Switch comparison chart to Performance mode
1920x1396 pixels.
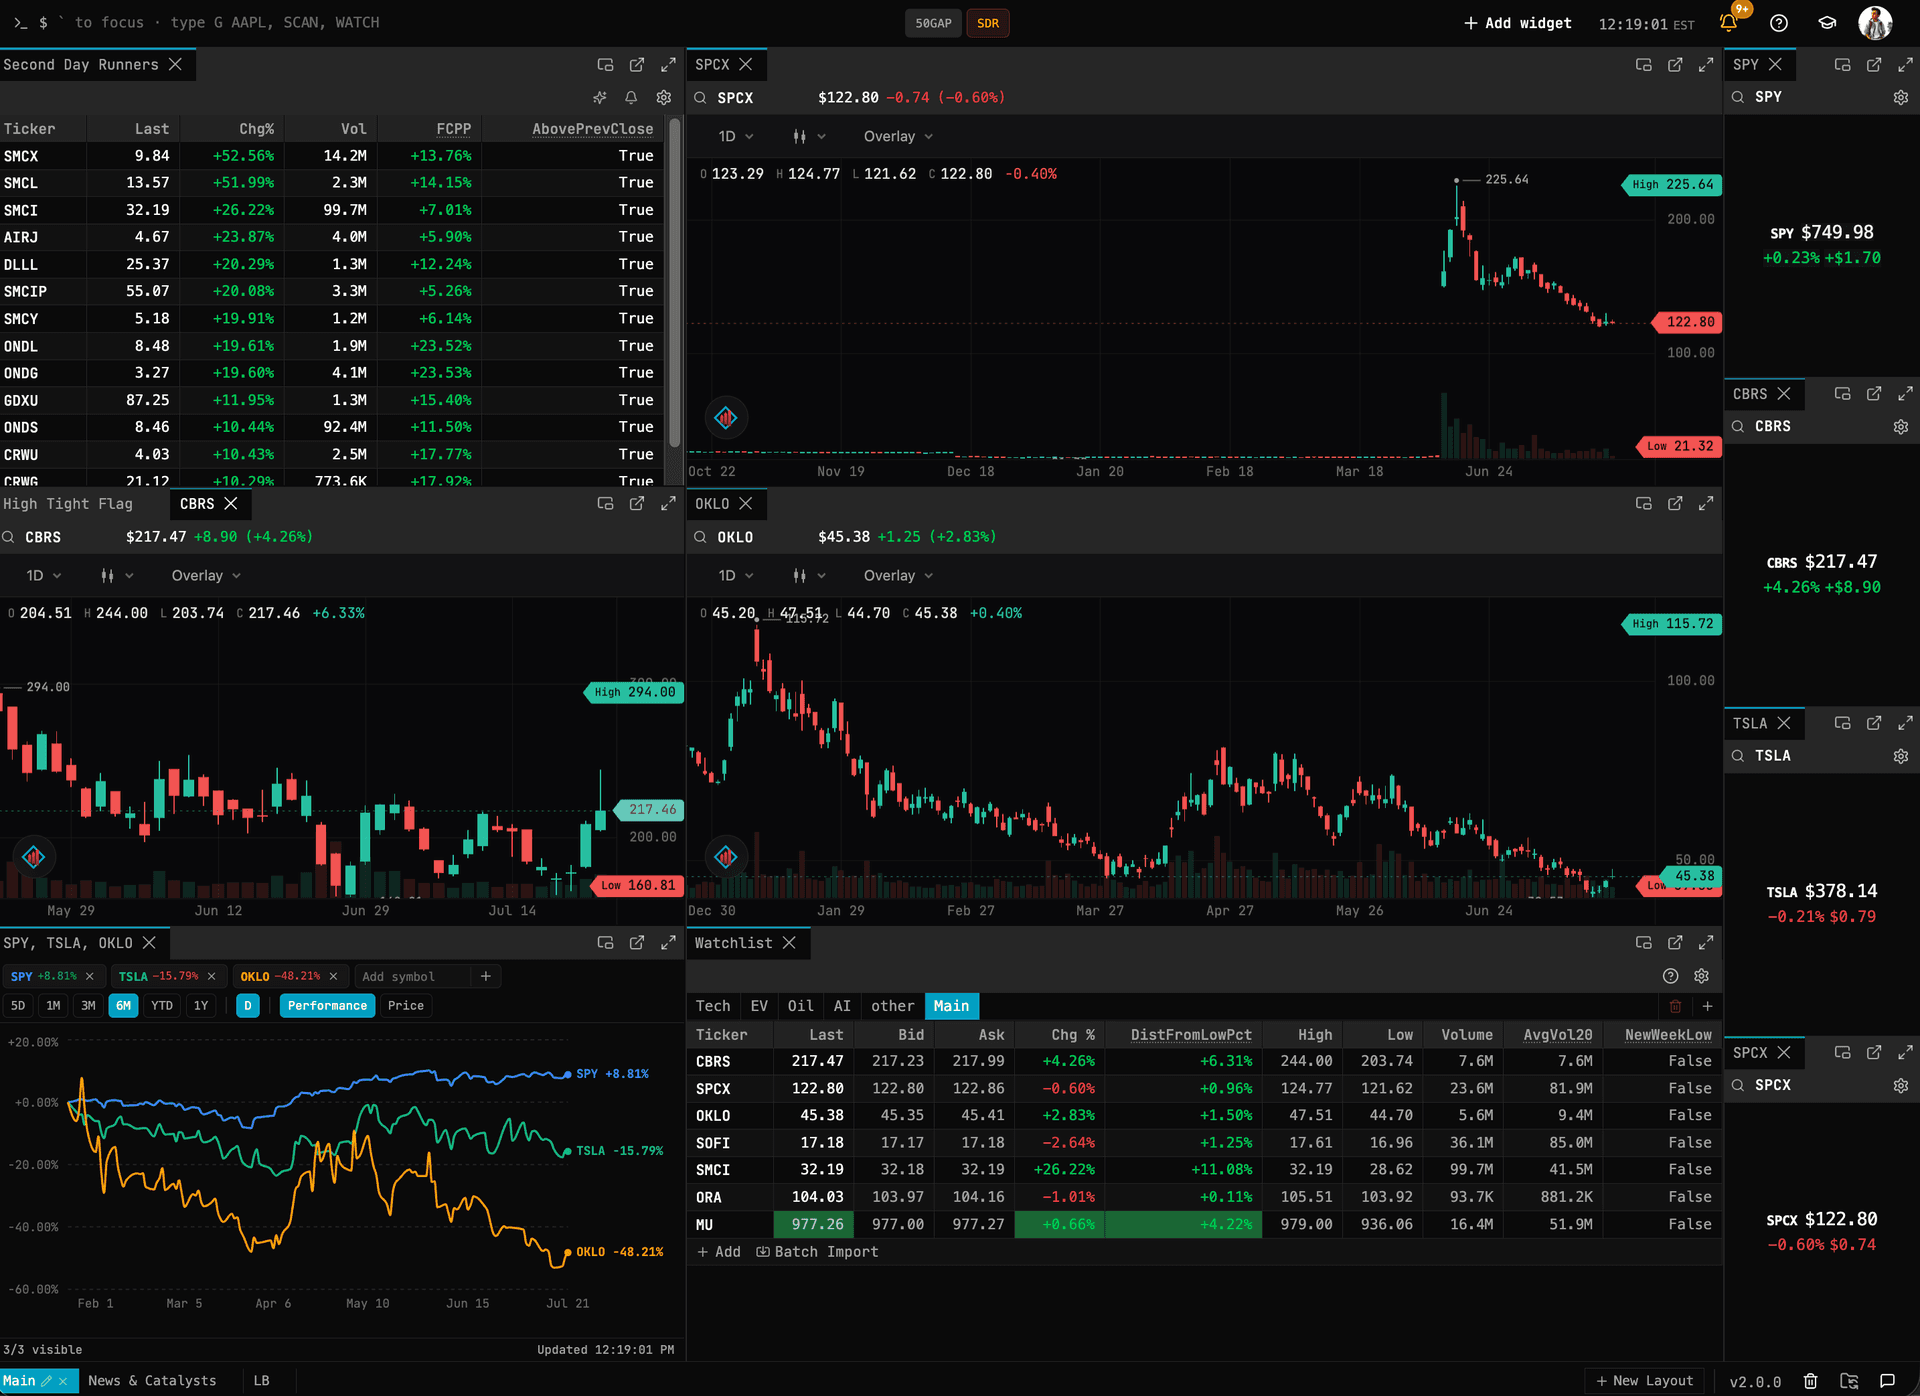pyautogui.click(x=327, y=1006)
